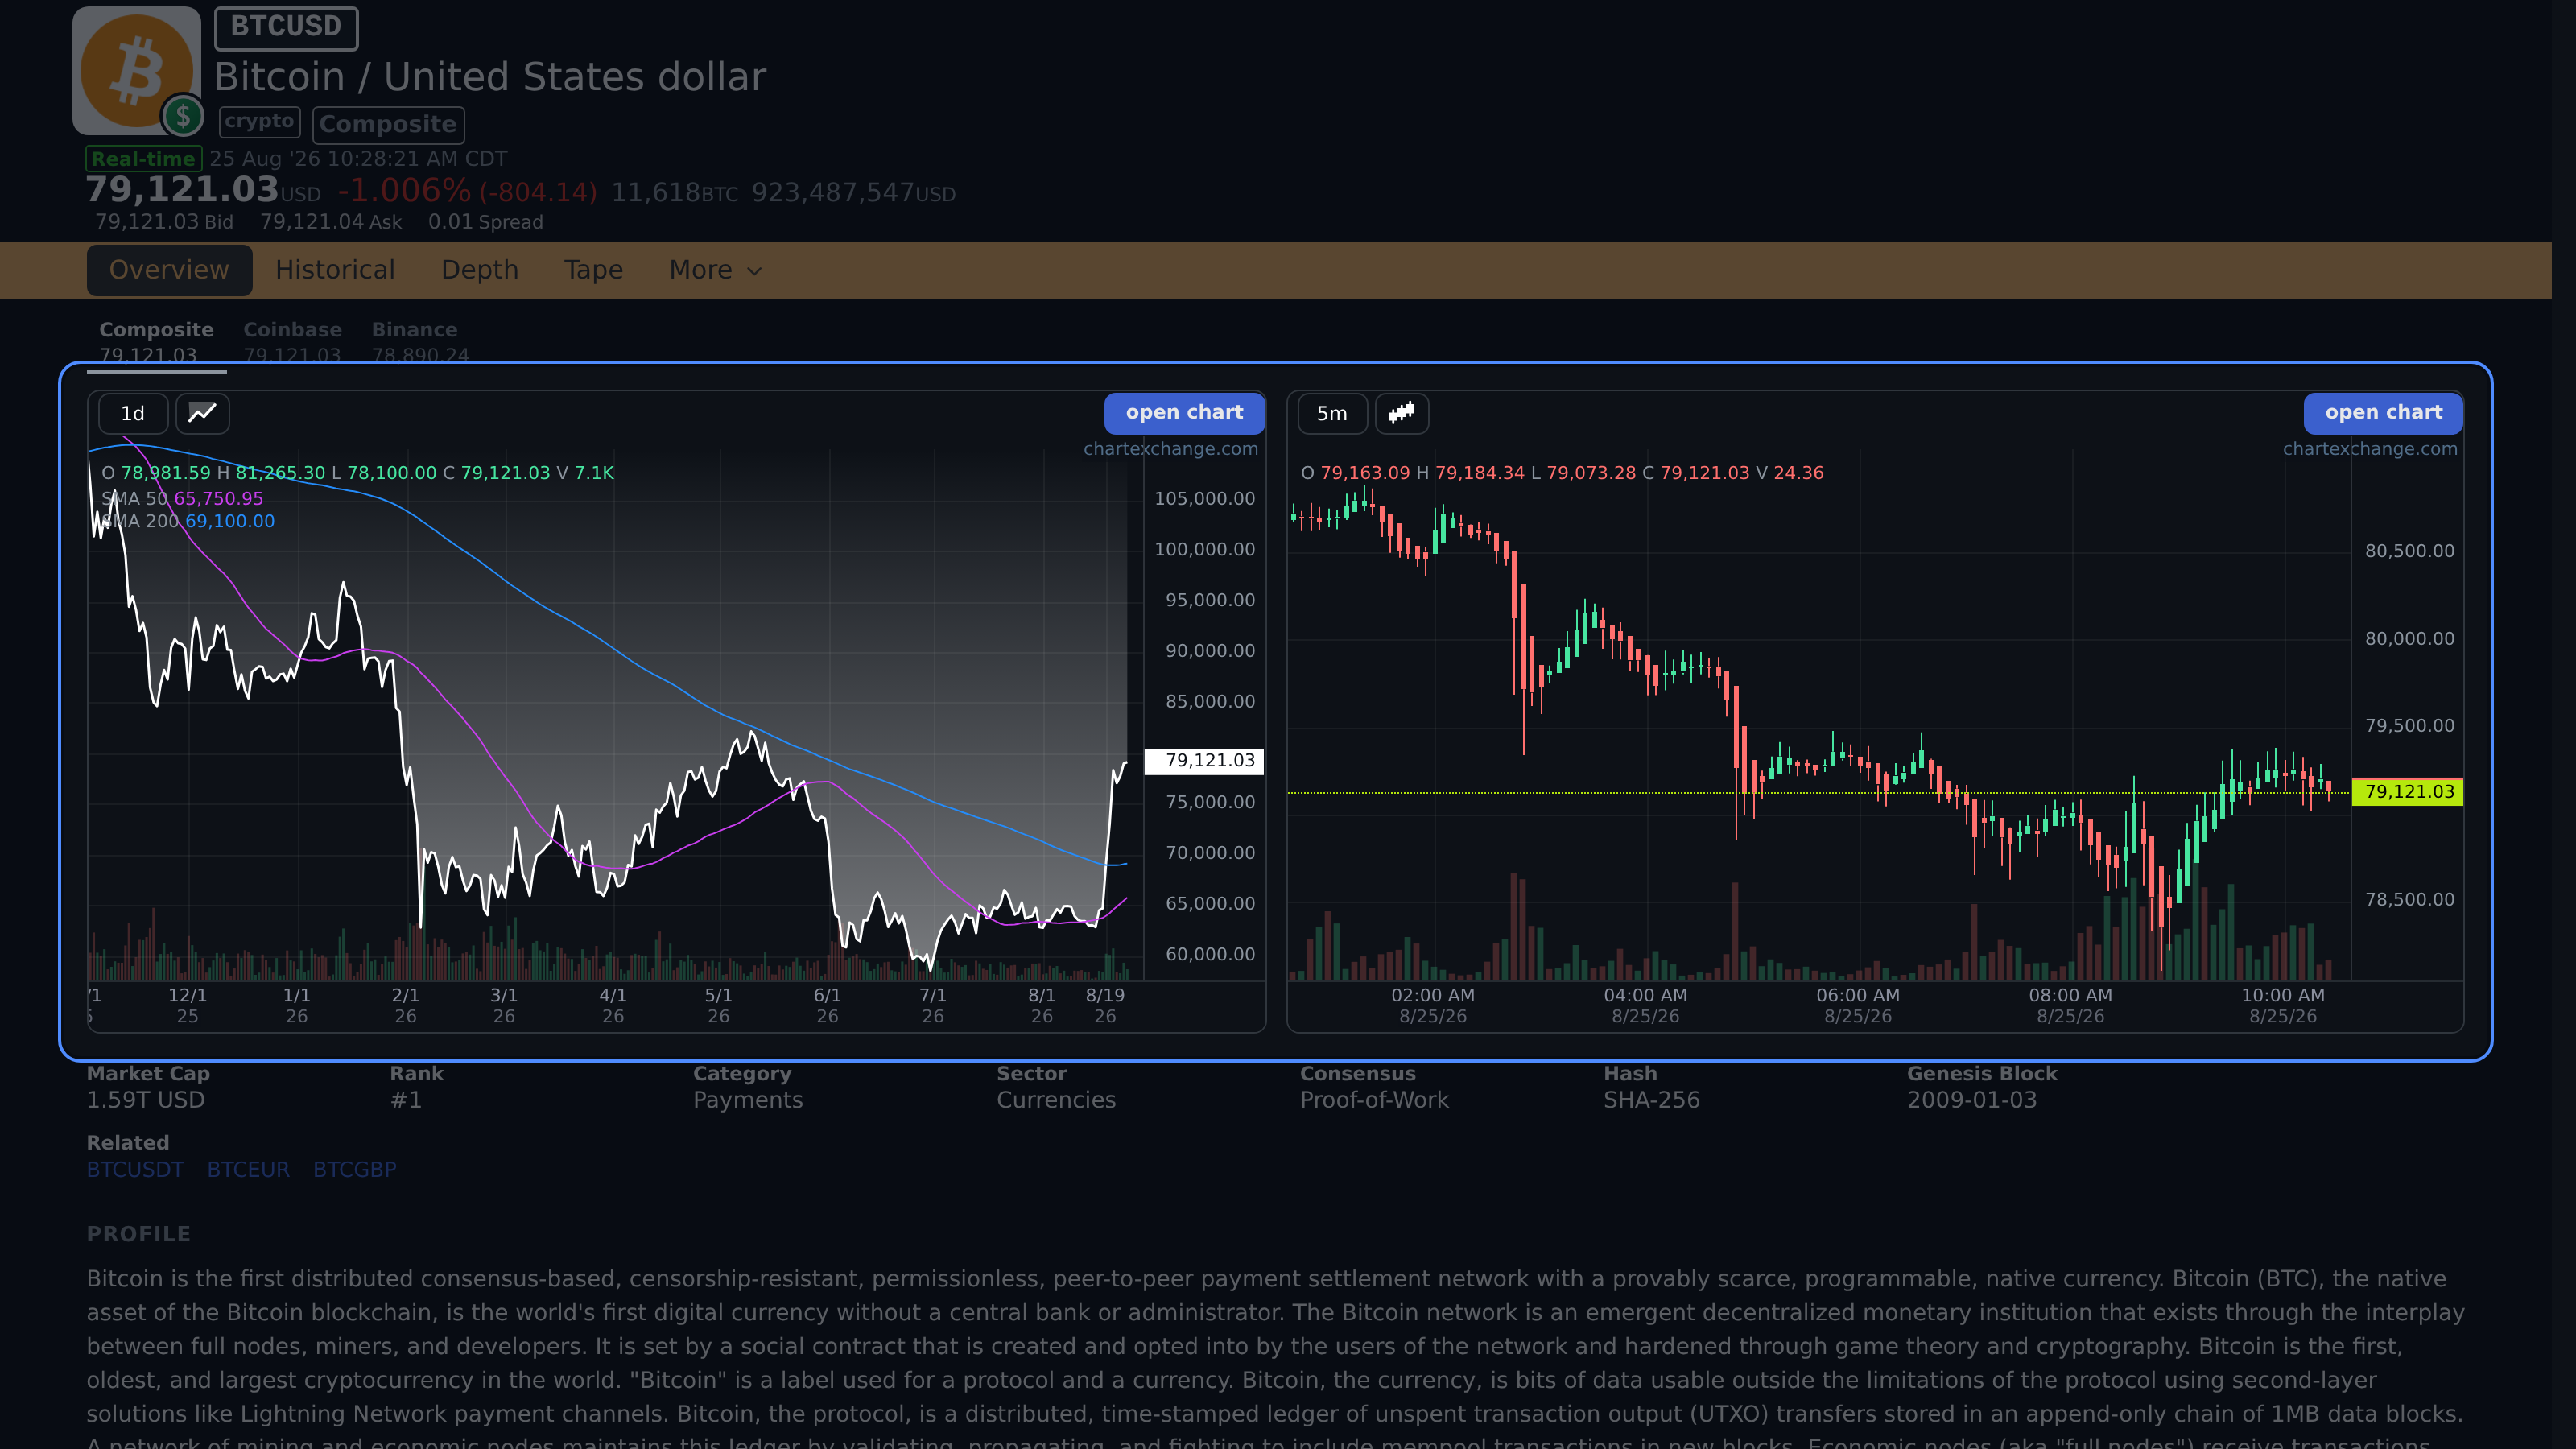Click the Hash value SHA-256
This screenshot has height=1449, width=2576.
click(1652, 1100)
